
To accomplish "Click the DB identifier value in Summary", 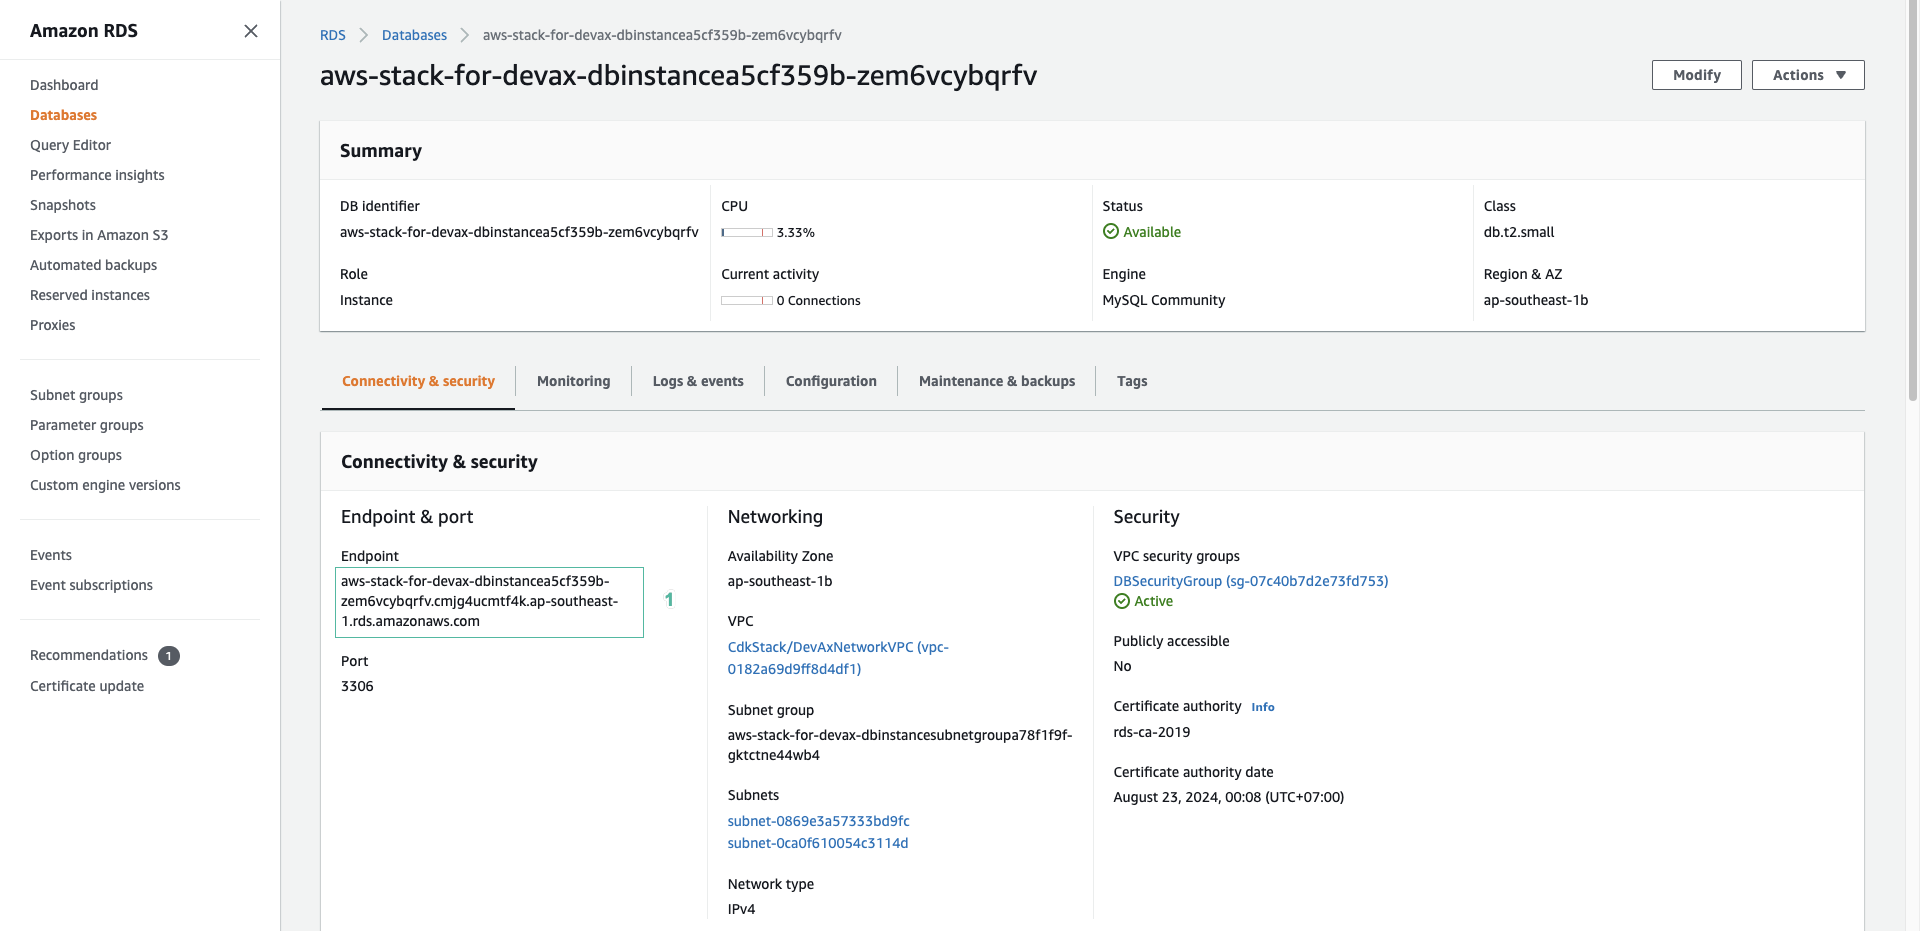I will click(519, 232).
